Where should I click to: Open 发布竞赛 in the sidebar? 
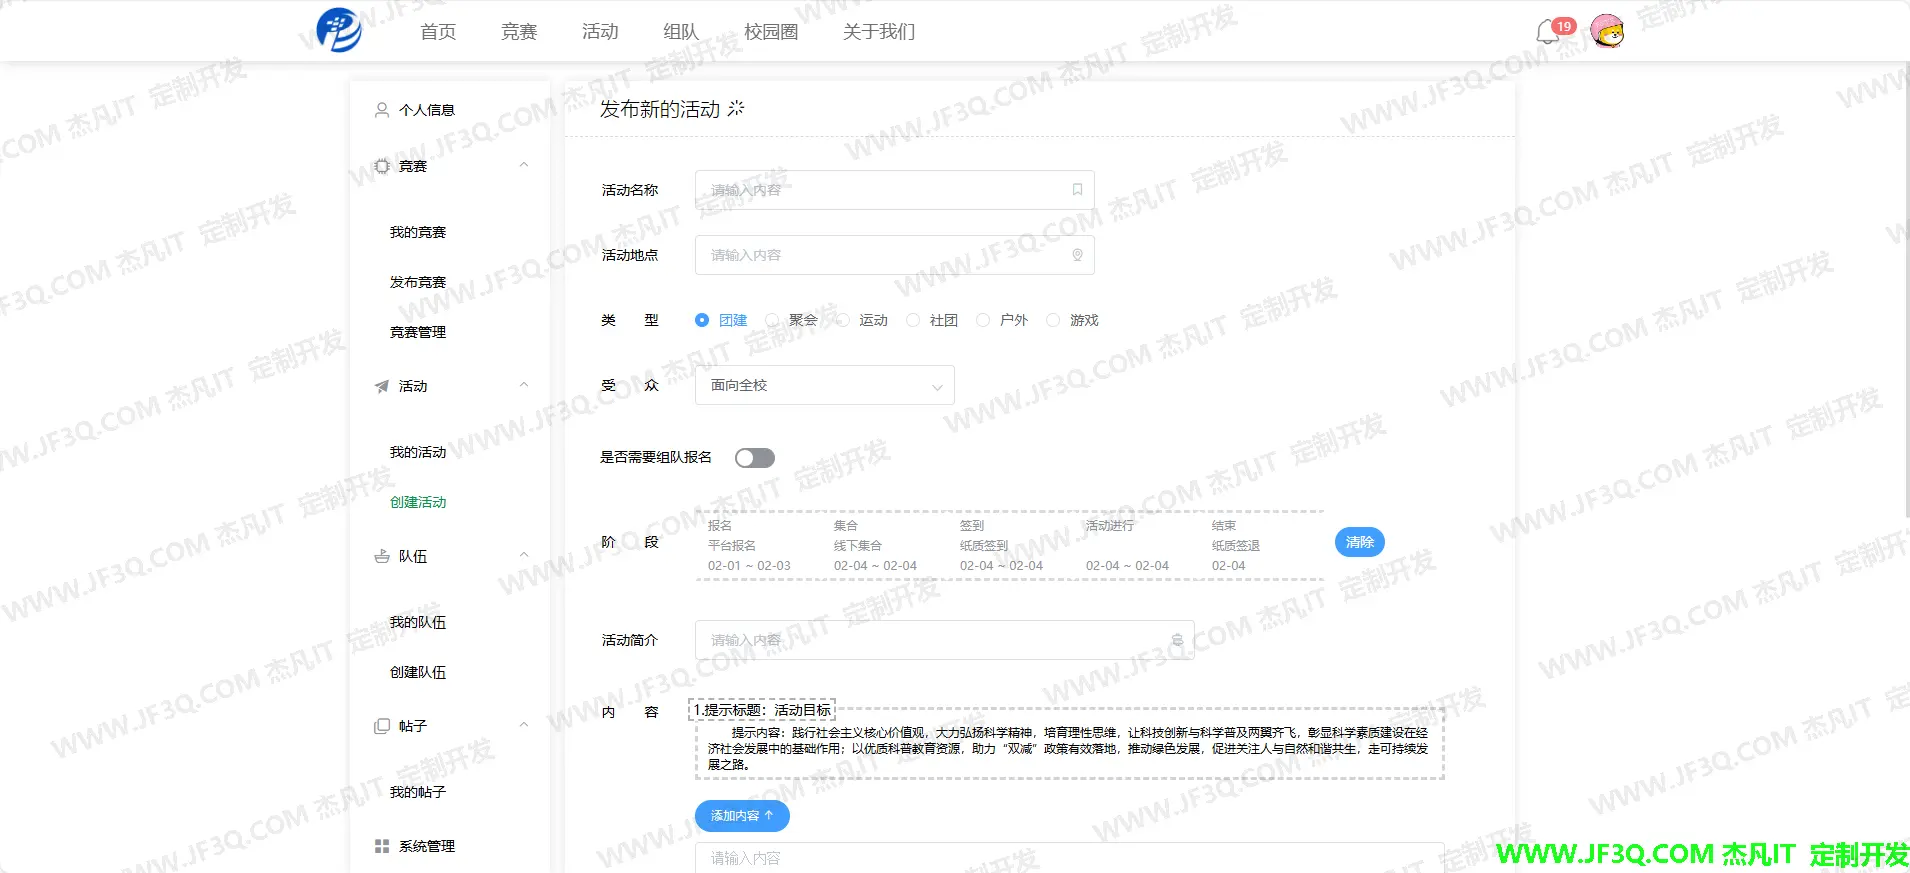(x=418, y=282)
